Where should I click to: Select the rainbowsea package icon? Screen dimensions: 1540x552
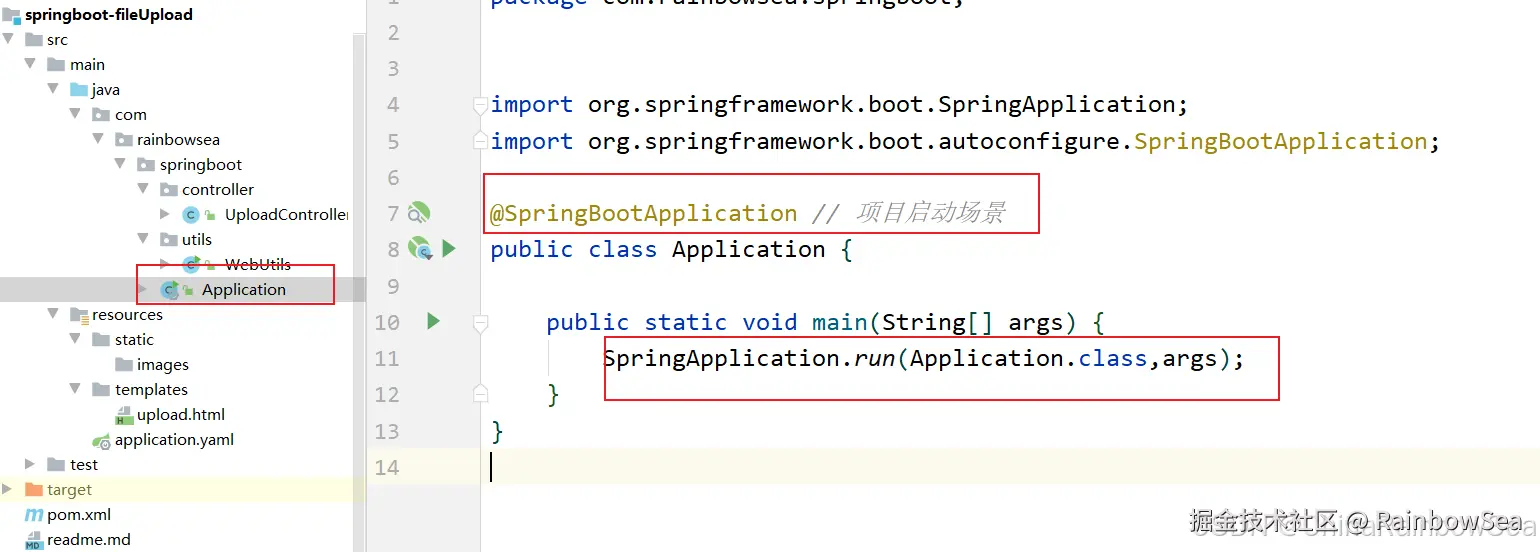click(x=123, y=140)
